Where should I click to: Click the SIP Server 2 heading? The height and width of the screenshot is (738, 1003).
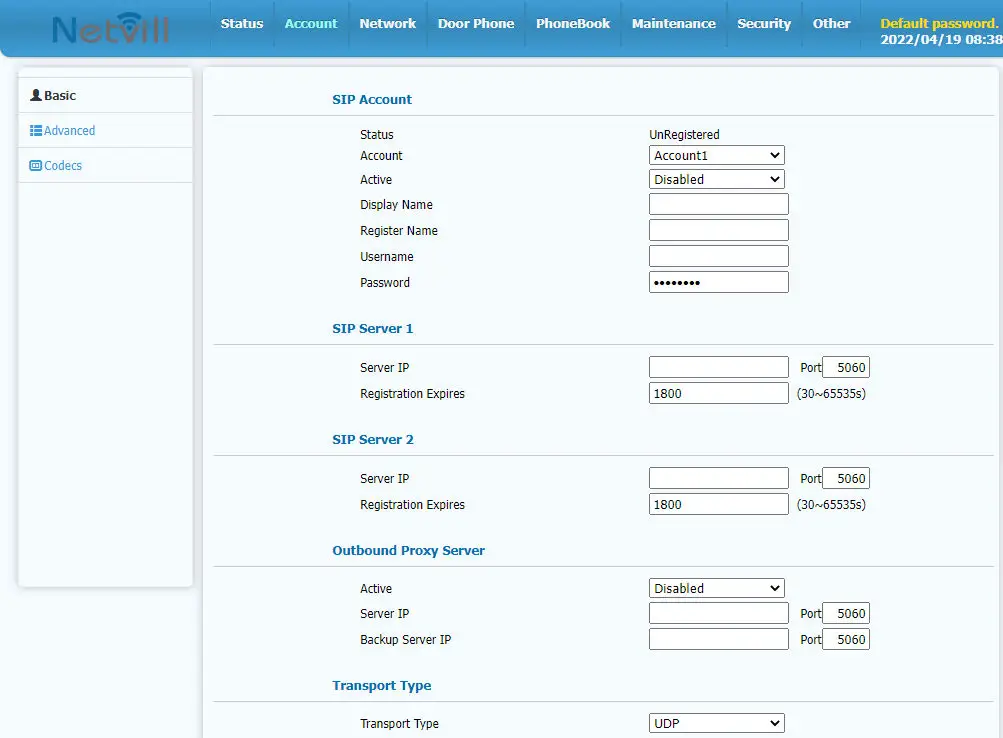[373, 440]
